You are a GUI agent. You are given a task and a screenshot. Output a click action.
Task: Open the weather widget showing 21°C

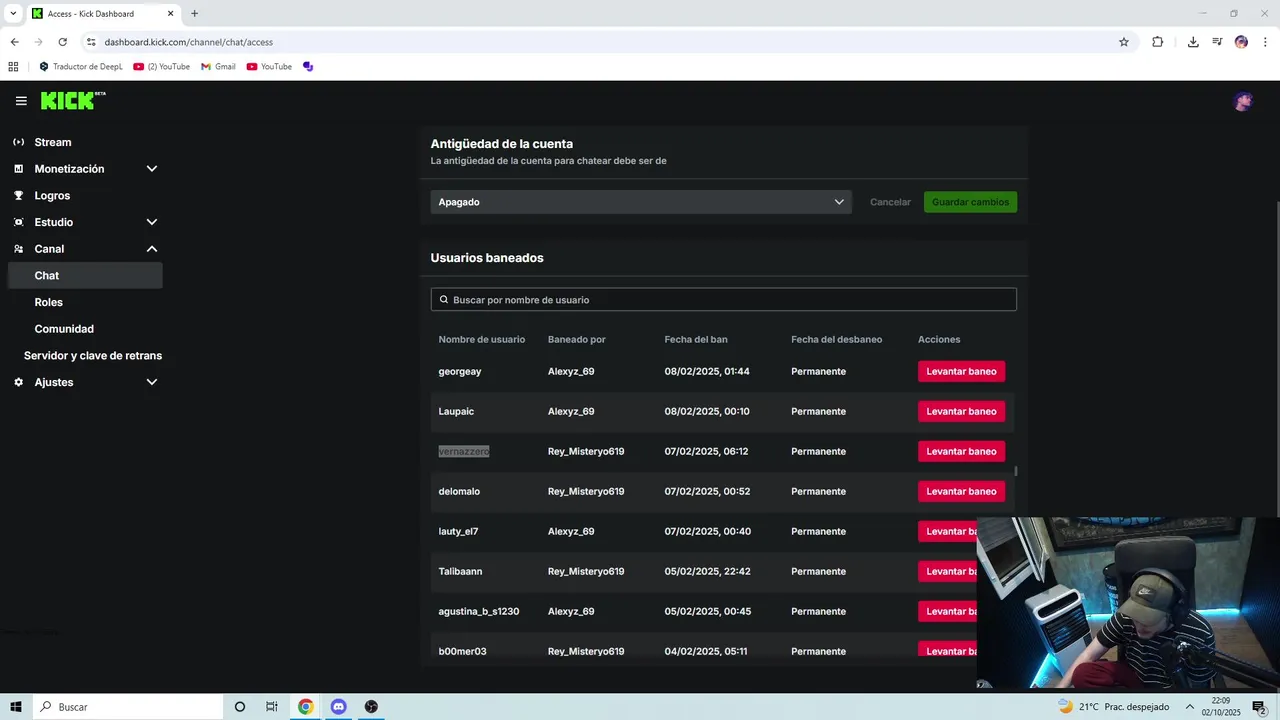1113,707
